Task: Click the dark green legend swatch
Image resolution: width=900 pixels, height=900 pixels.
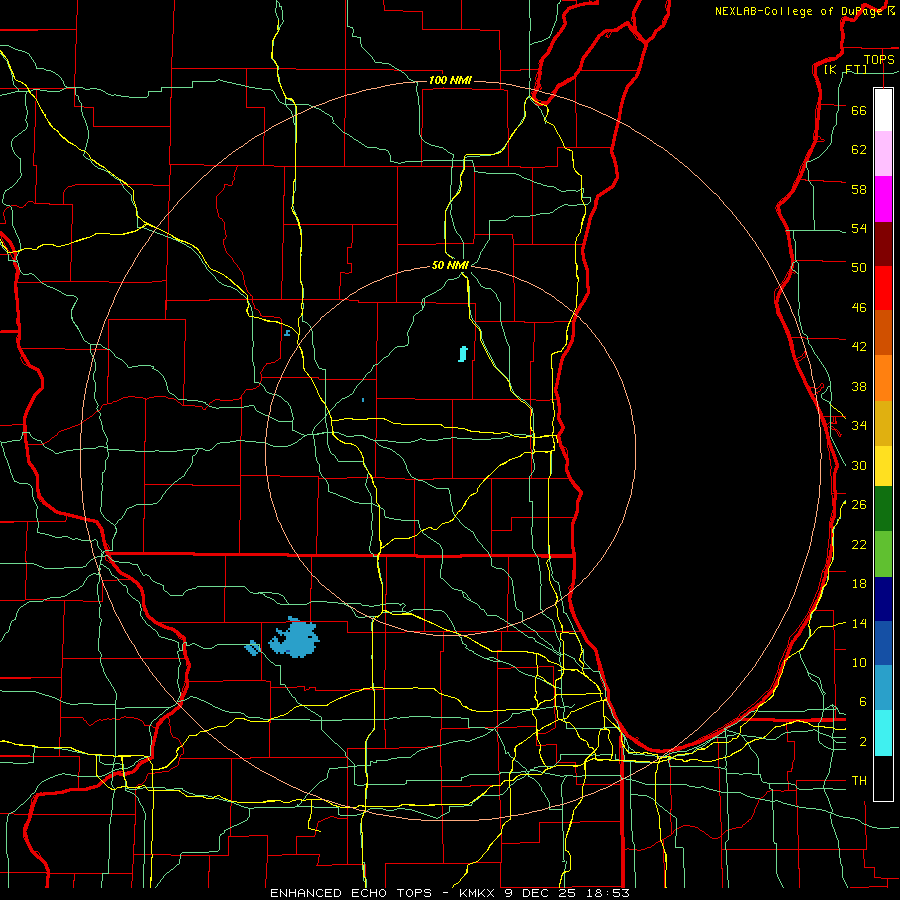Action: [883, 509]
